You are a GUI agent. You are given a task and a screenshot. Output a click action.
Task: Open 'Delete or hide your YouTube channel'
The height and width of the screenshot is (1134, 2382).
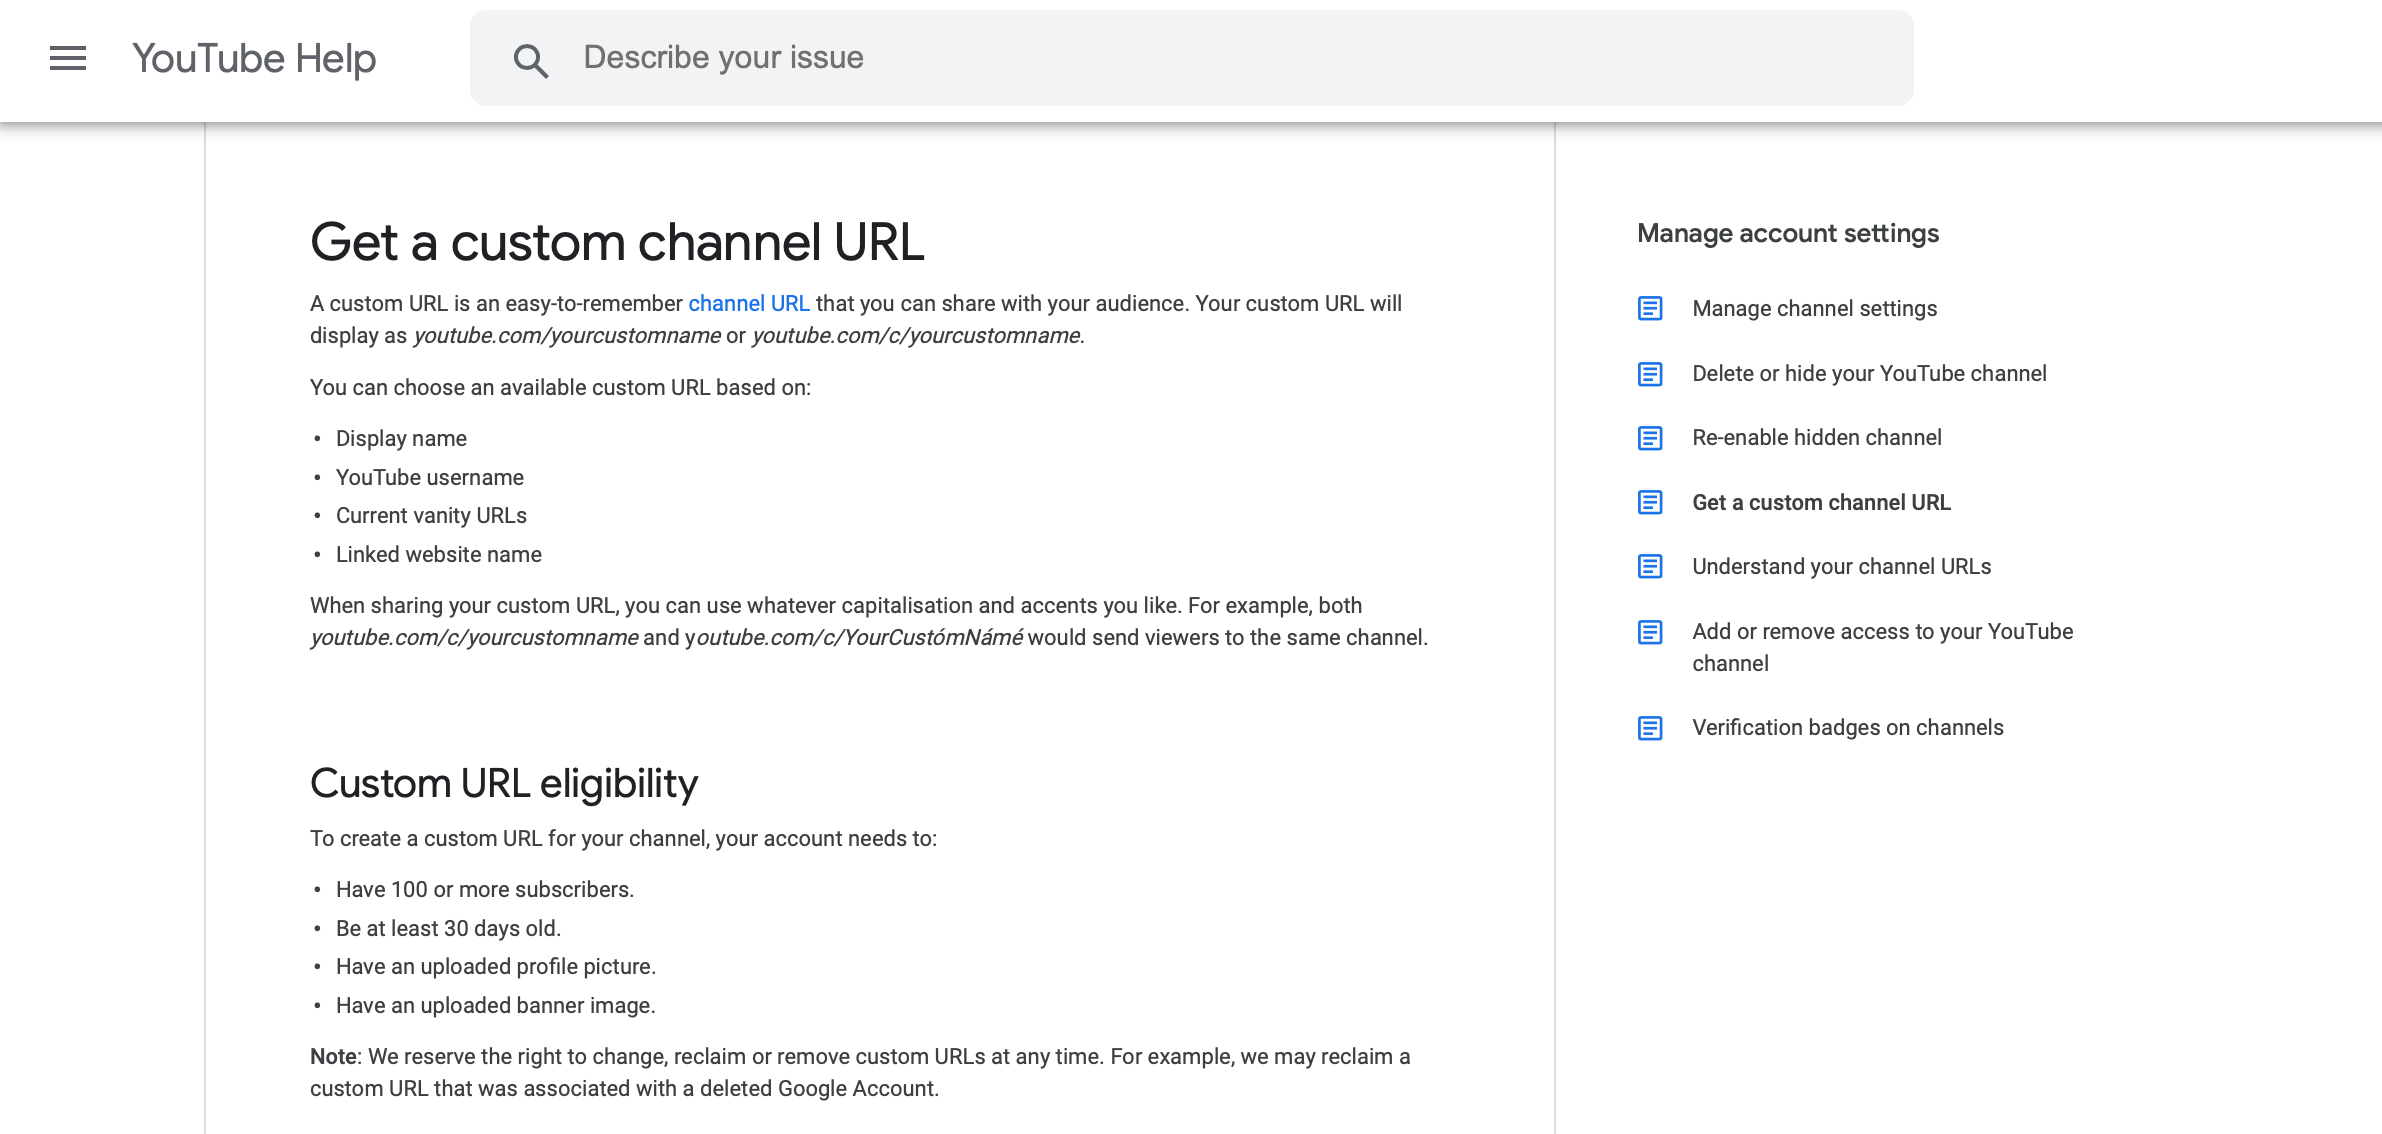coord(1869,374)
